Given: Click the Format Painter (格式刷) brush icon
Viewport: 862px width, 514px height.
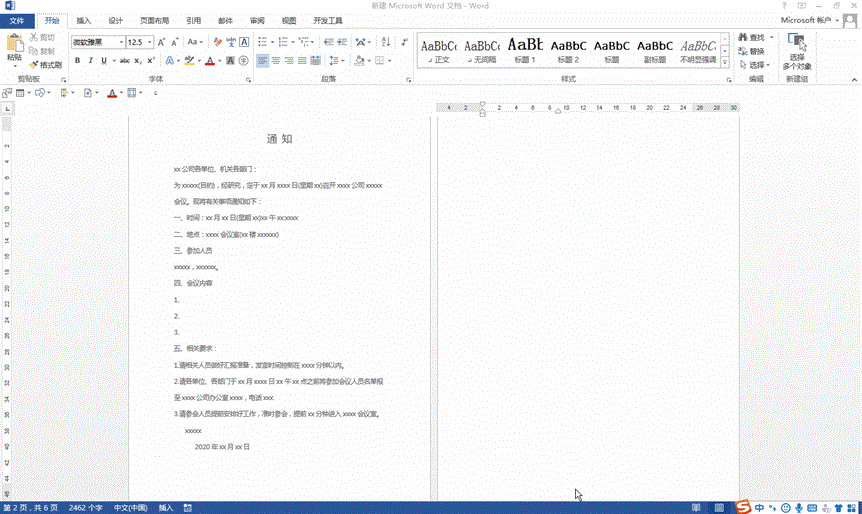Looking at the screenshot, I should [x=34, y=64].
